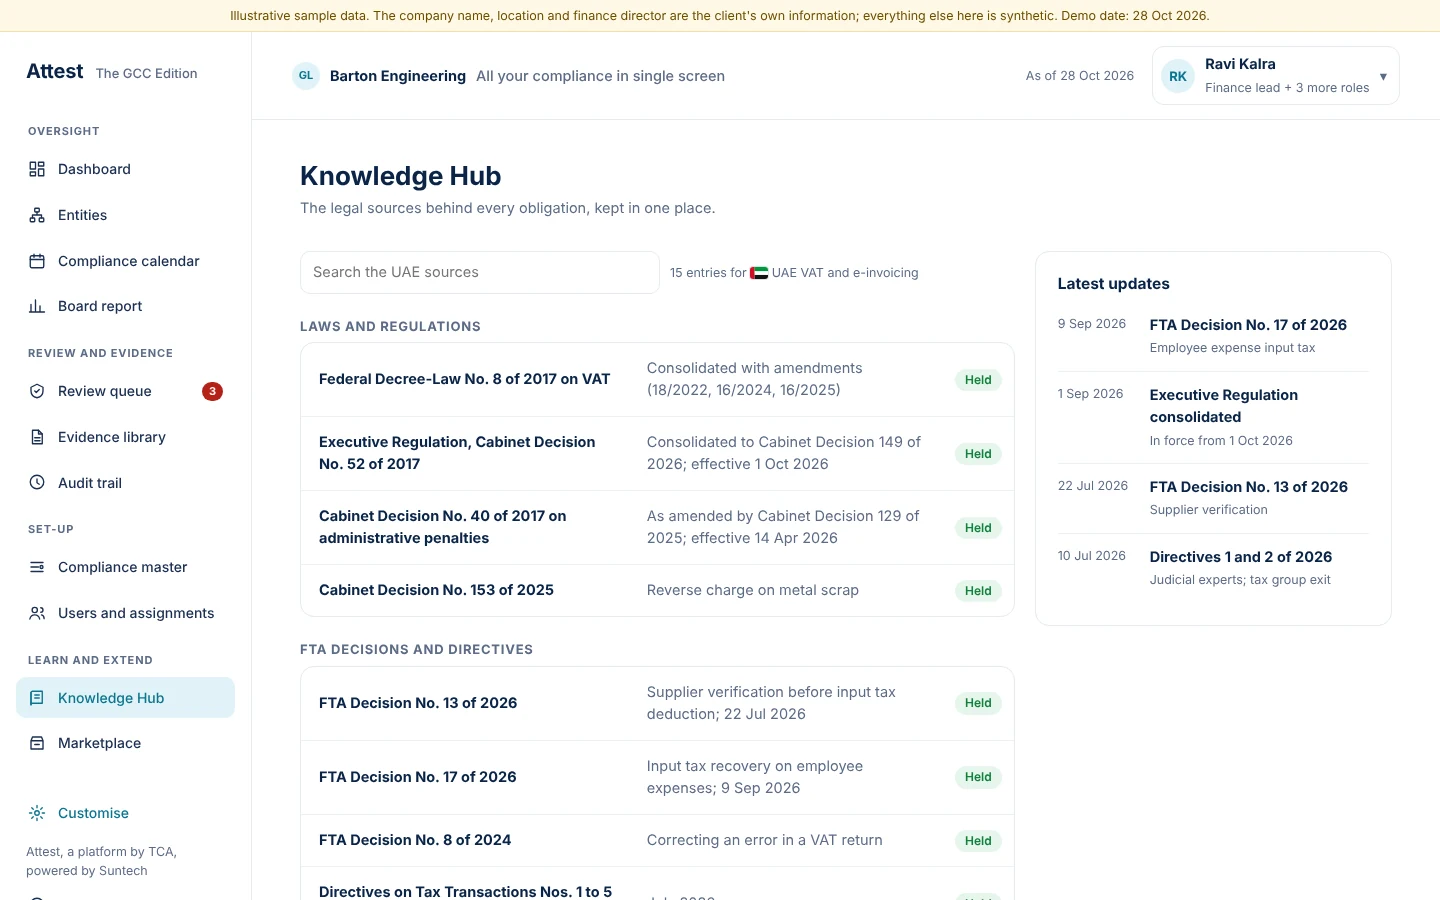This screenshot has height=900, width=1440.
Task: Navigate to Review queue
Action: (125, 391)
